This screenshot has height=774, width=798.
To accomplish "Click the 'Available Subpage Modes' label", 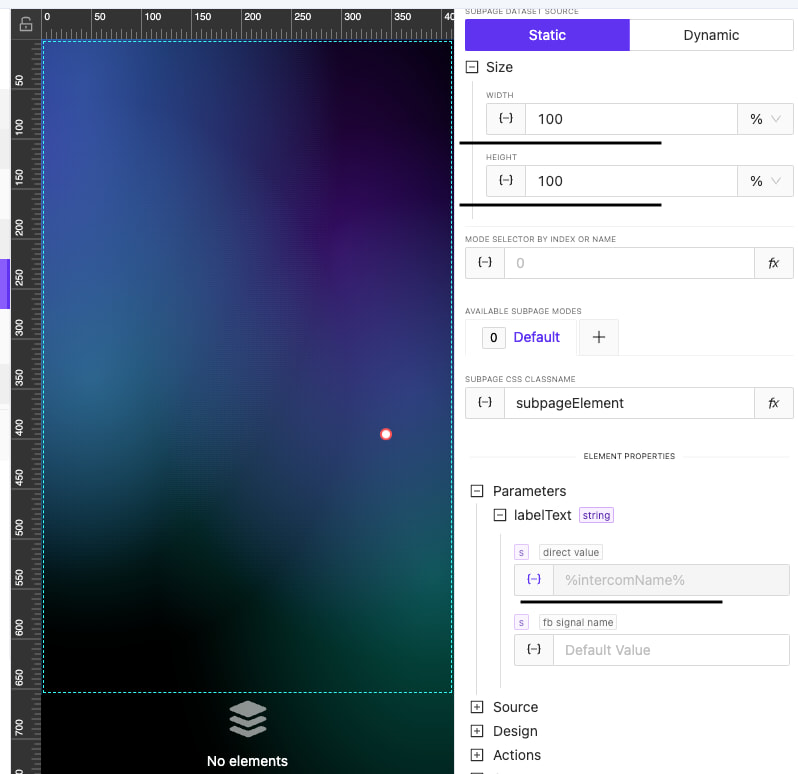I will (523, 311).
